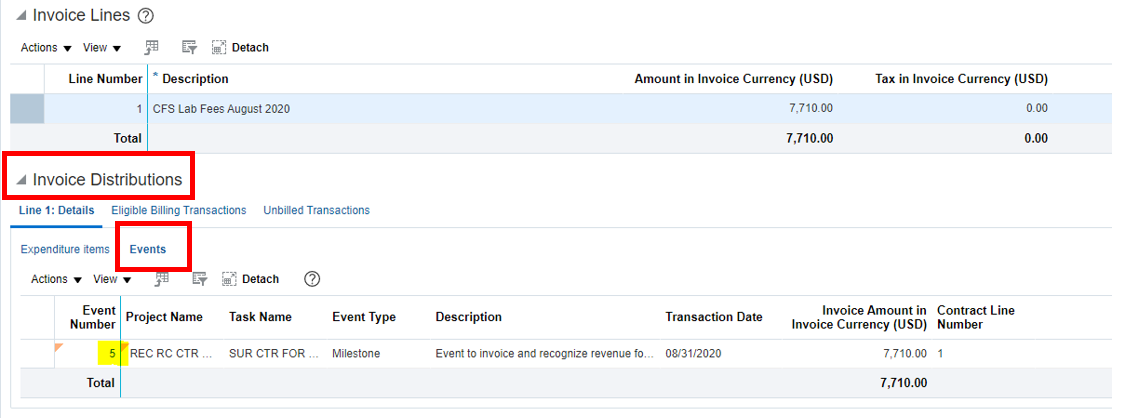Open the Expenditure items sub-tab
Screen dimensions: 1121x418
[65, 249]
